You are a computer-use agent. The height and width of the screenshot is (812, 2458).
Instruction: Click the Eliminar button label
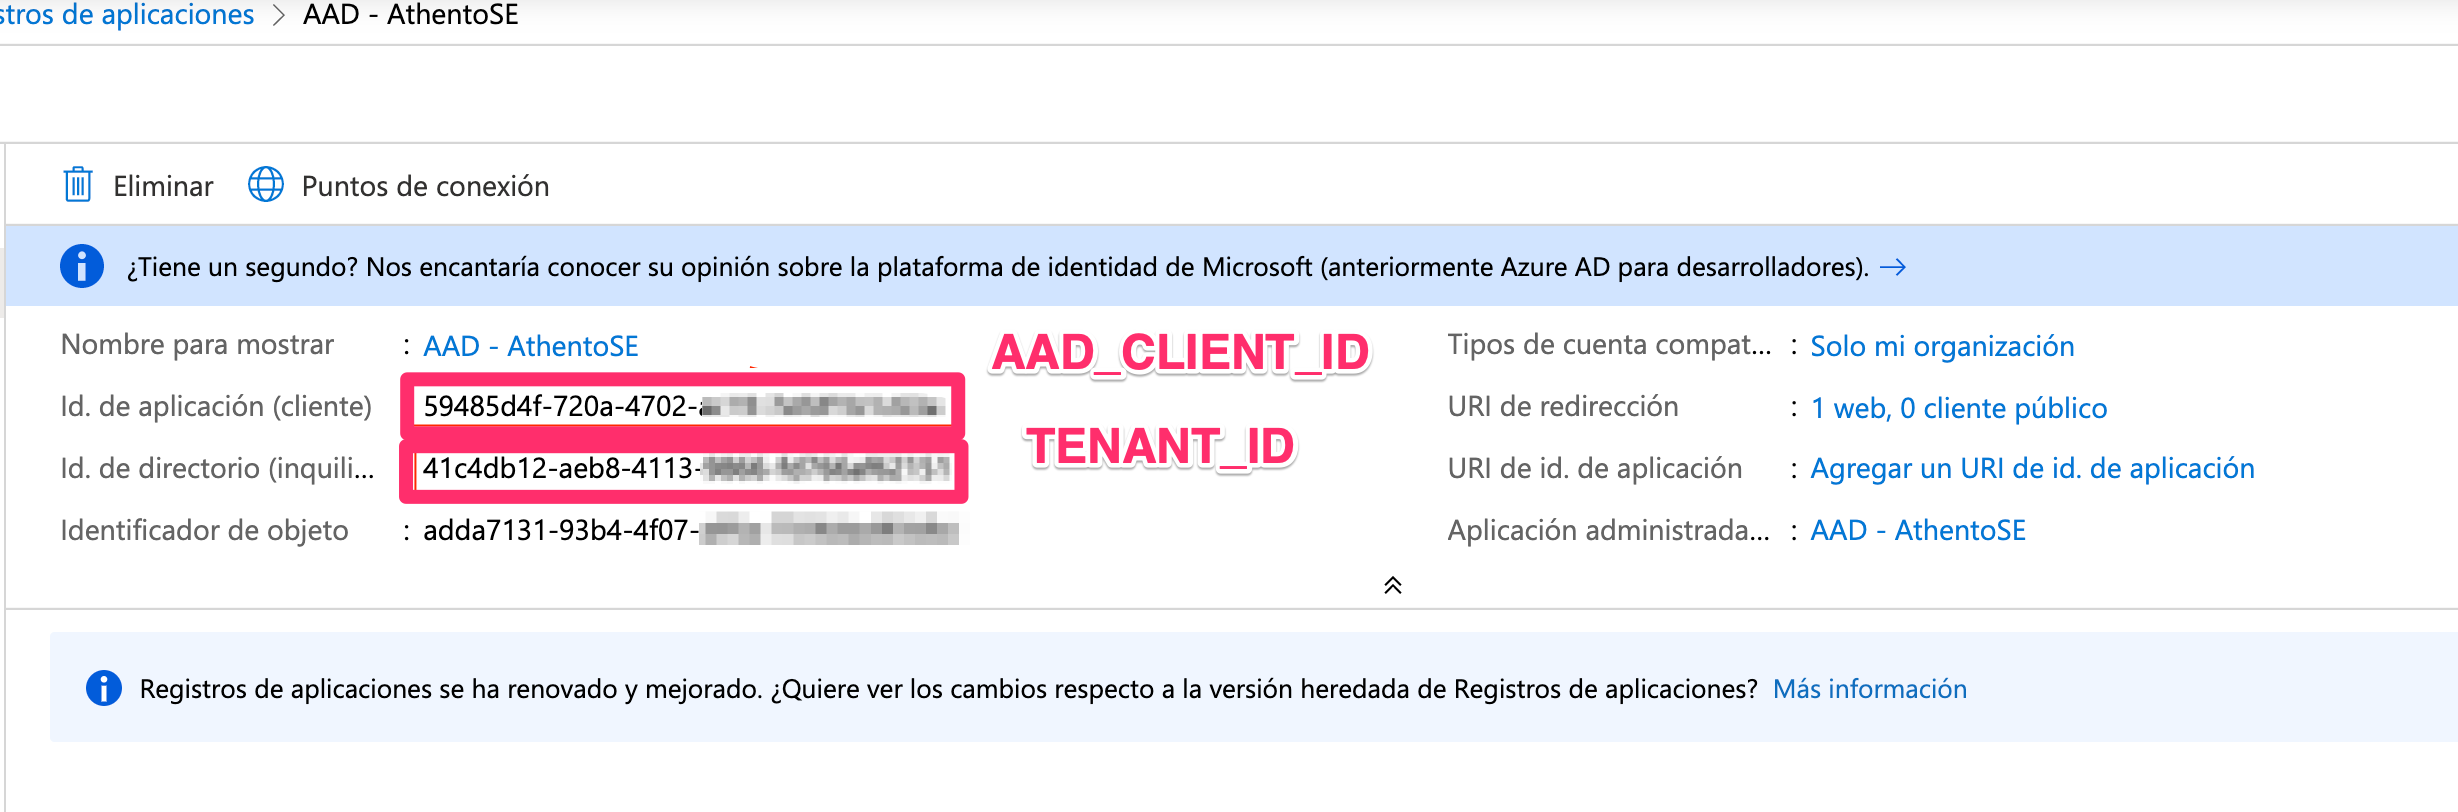pyautogui.click(x=163, y=186)
